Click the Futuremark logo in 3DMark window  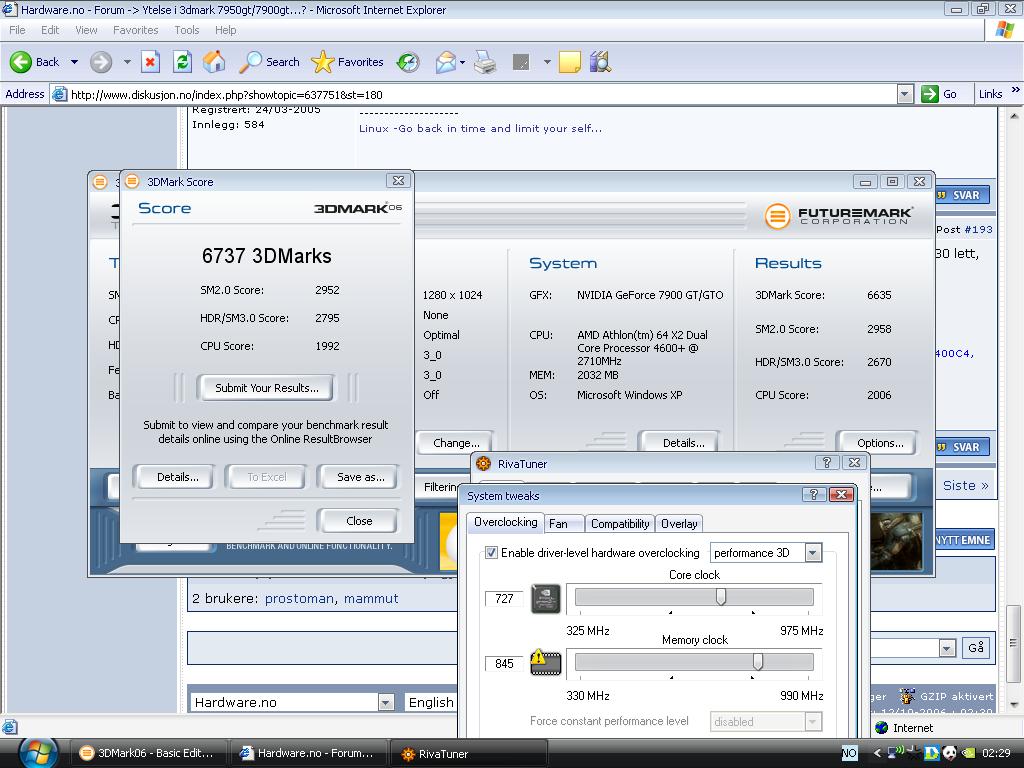point(839,216)
